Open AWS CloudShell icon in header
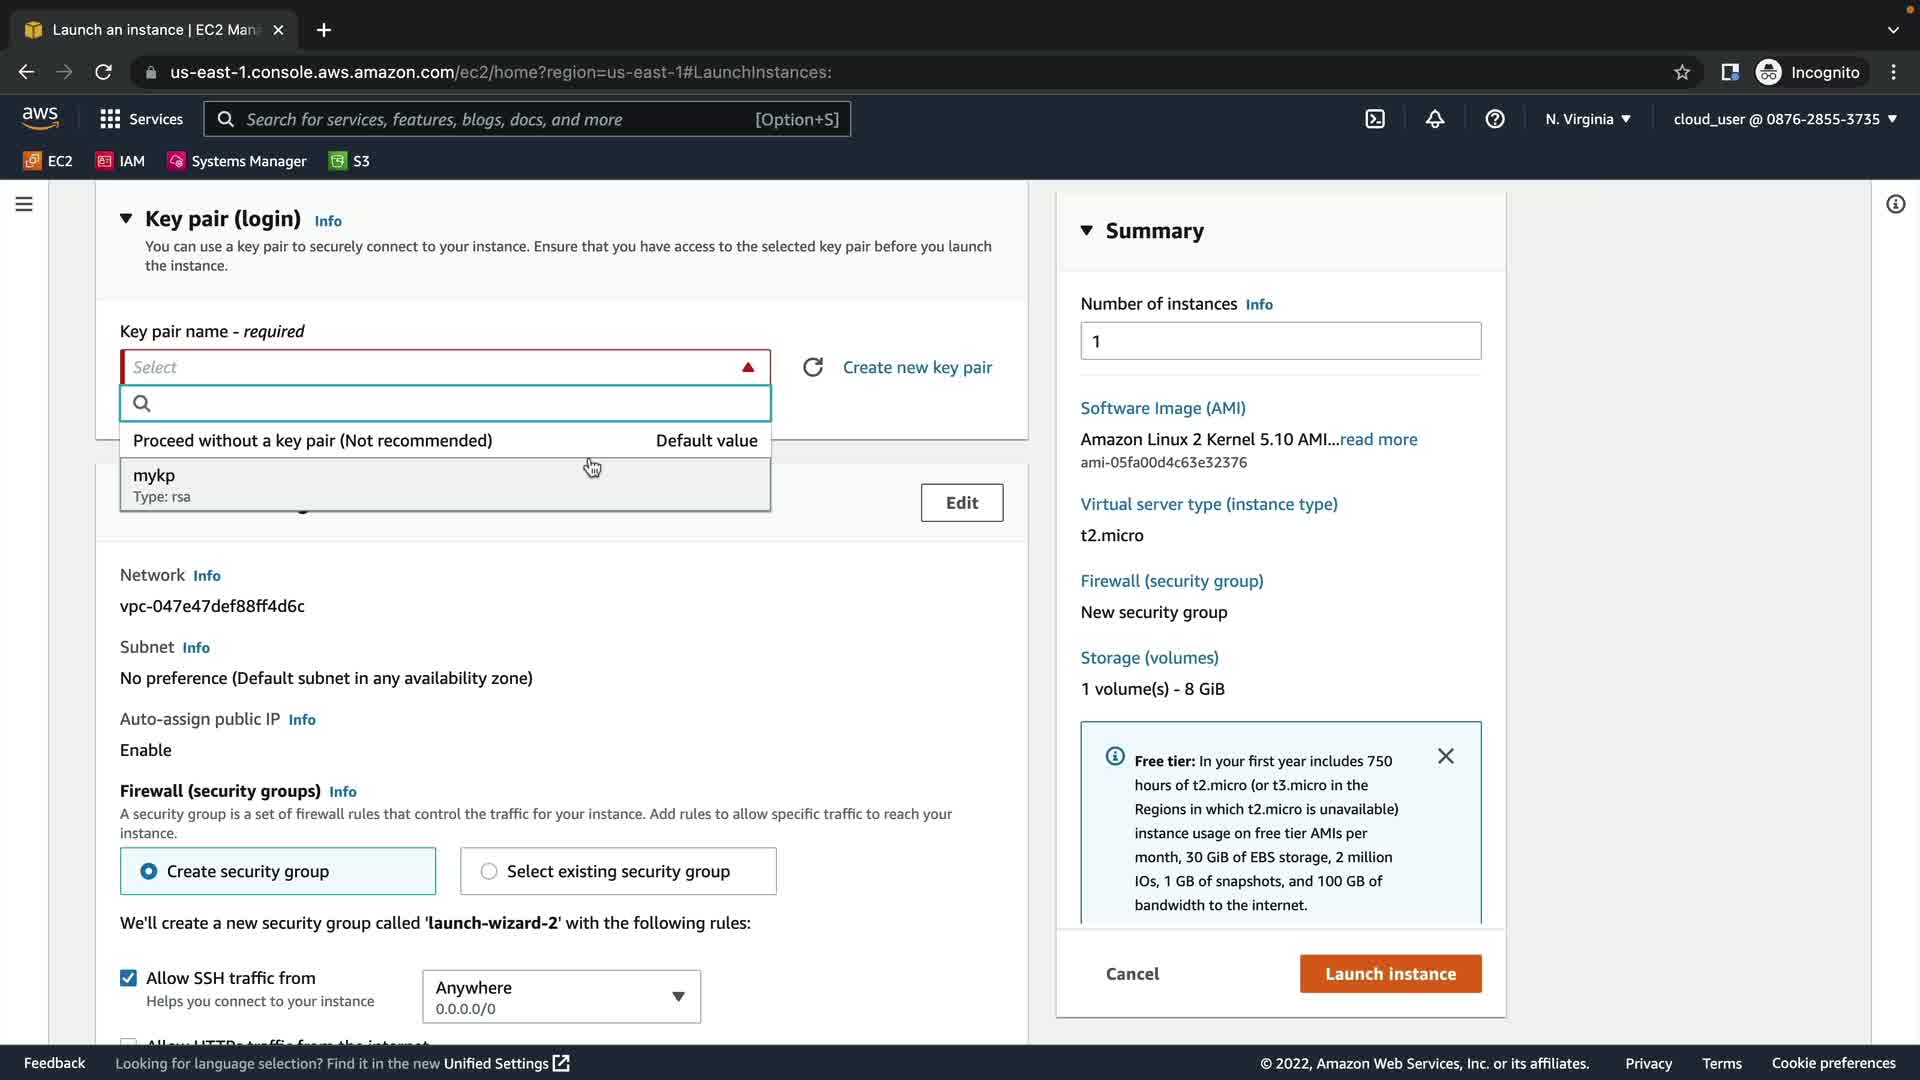1920x1080 pixels. [x=1375, y=119]
